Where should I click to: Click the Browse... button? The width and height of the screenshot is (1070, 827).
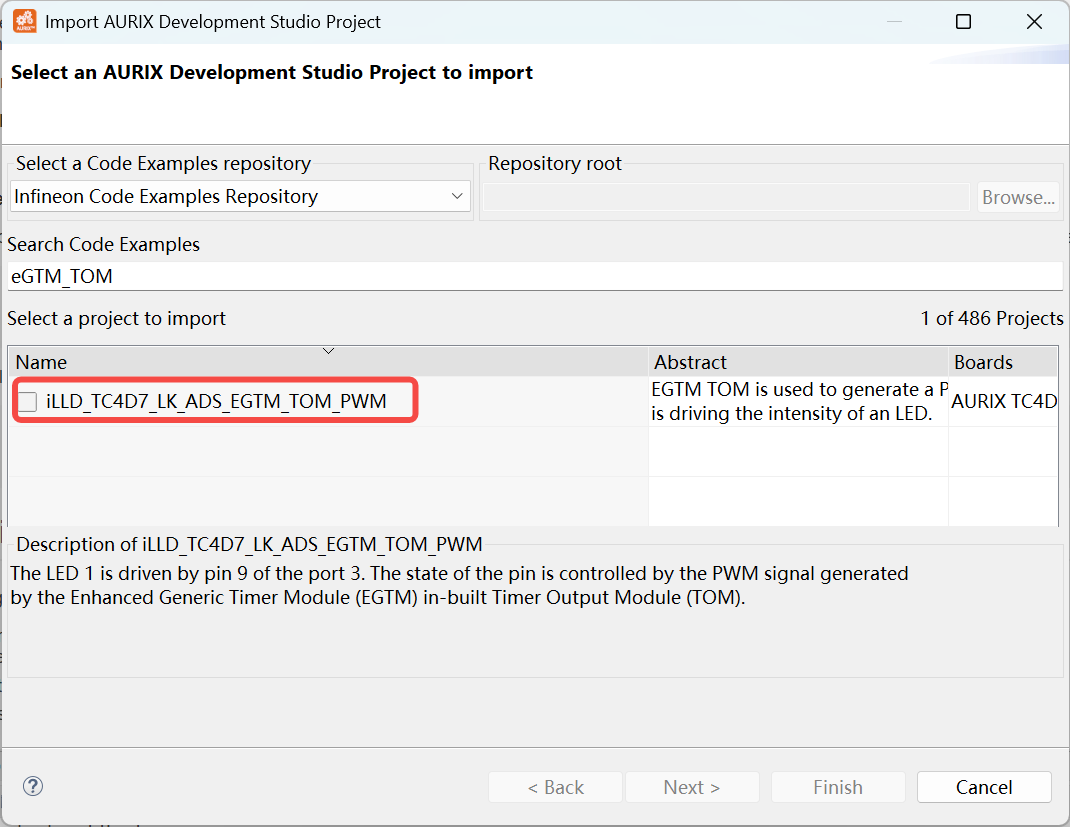point(1018,197)
